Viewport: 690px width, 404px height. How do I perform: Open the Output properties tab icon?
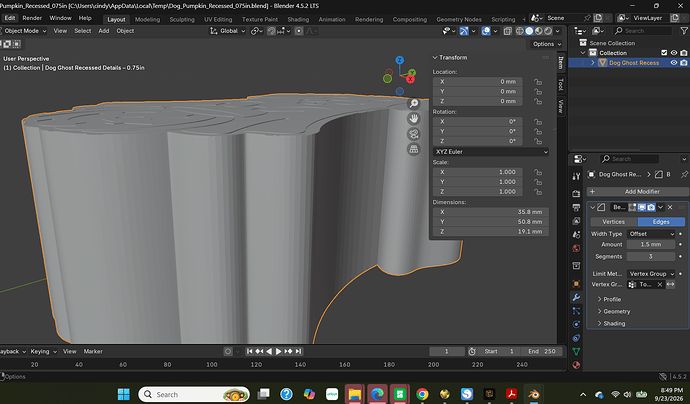[576, 207]
